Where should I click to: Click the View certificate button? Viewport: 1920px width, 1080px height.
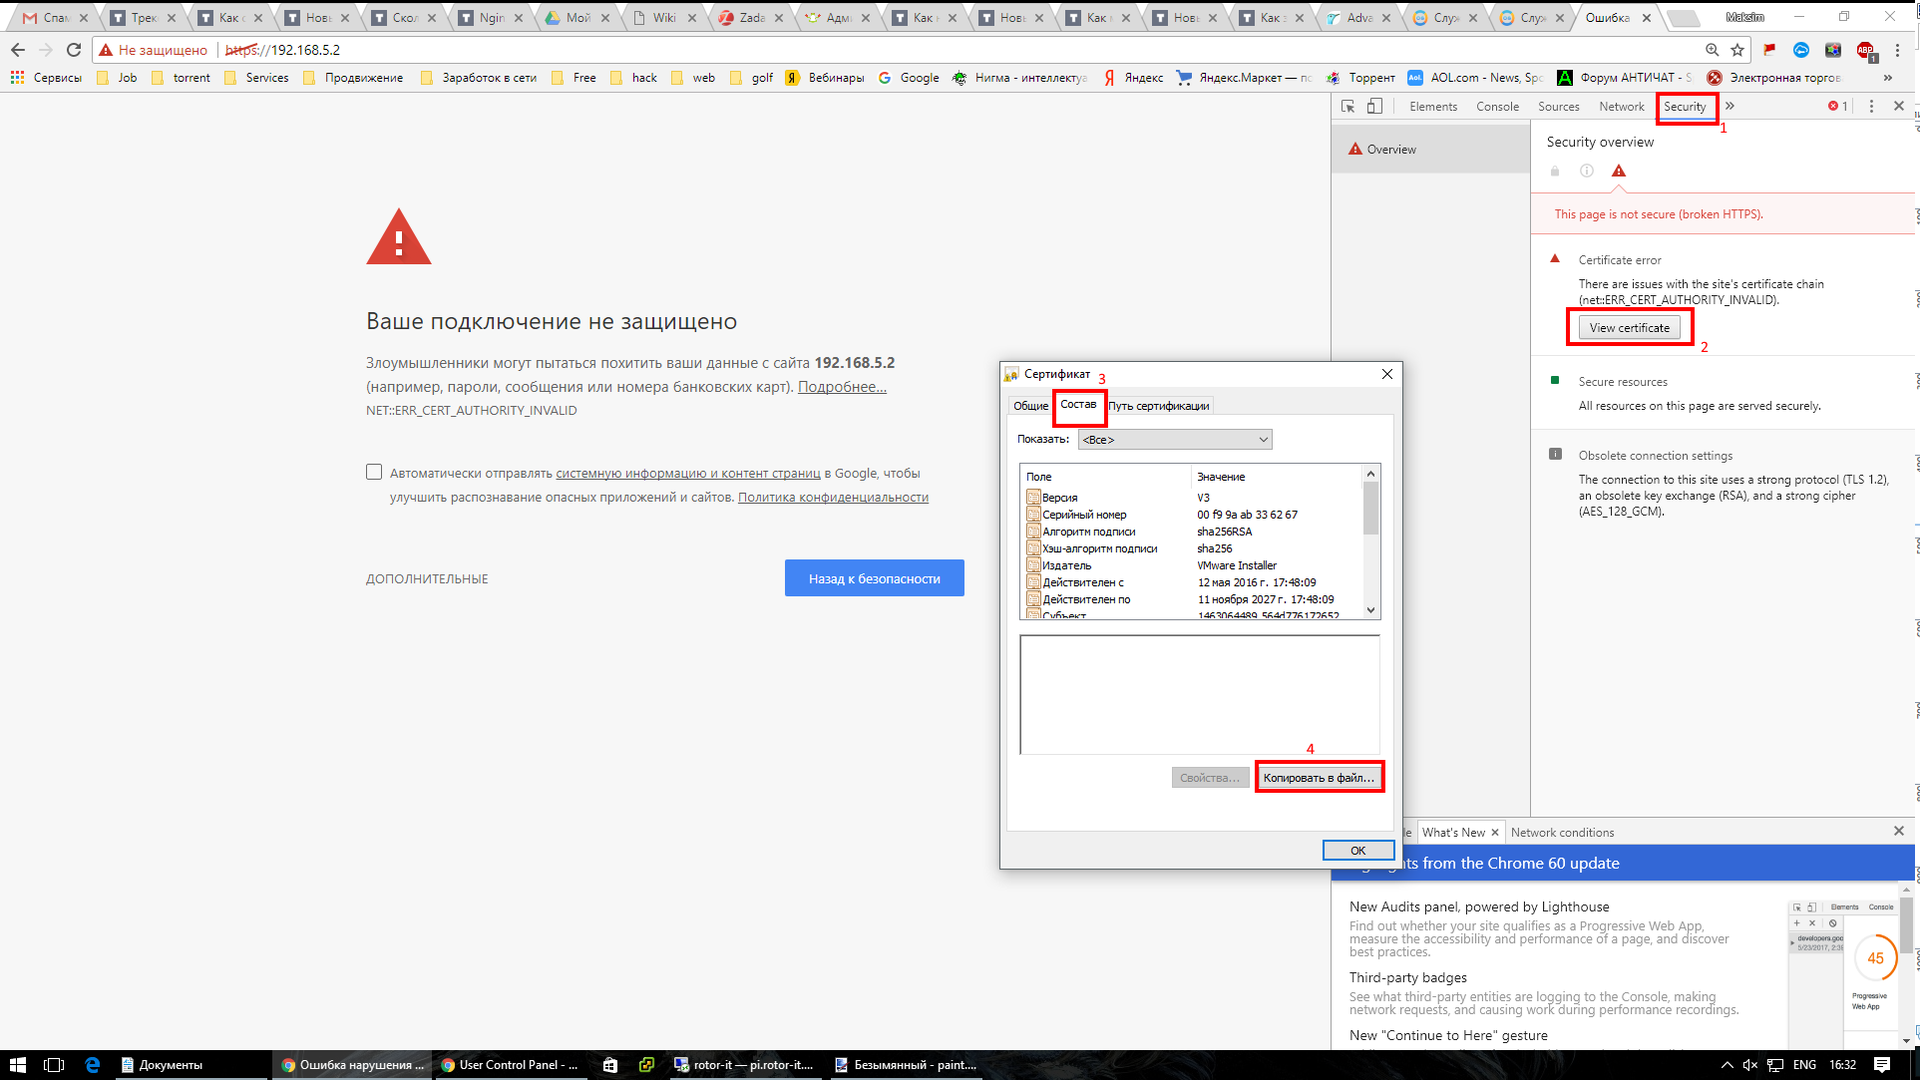1629,327
